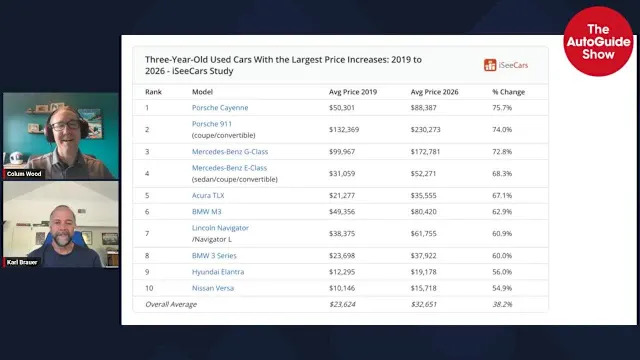Click the $12,295 price cell
The width and height of the screenshot is (640, 360).
tap(342, 272)
